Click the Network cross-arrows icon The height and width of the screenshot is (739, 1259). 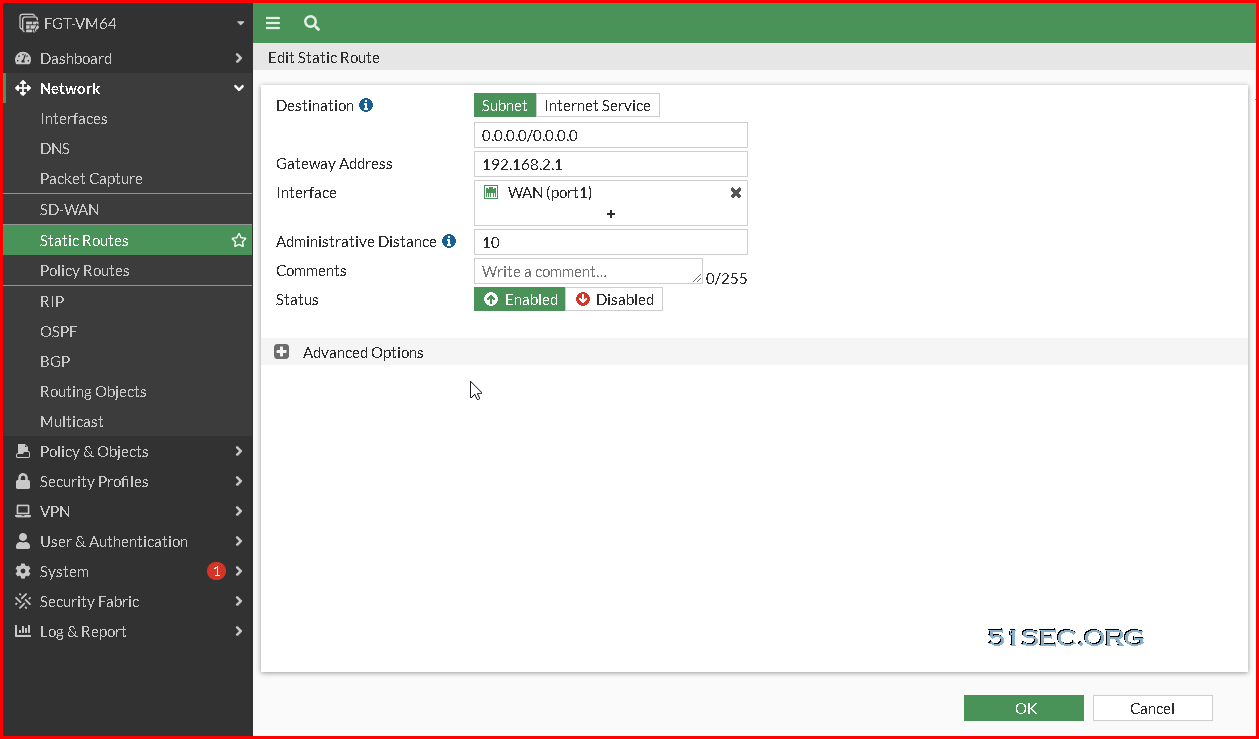click(x=23, y=88)
